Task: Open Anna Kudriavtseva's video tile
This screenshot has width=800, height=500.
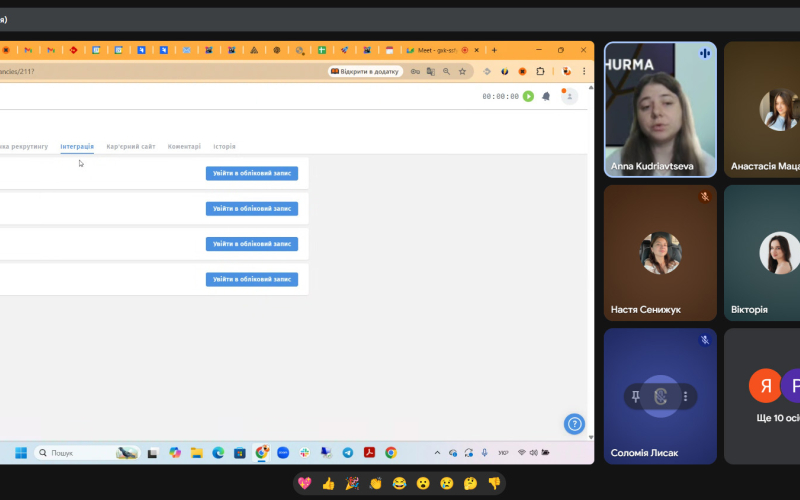Action: coord(660,110)
